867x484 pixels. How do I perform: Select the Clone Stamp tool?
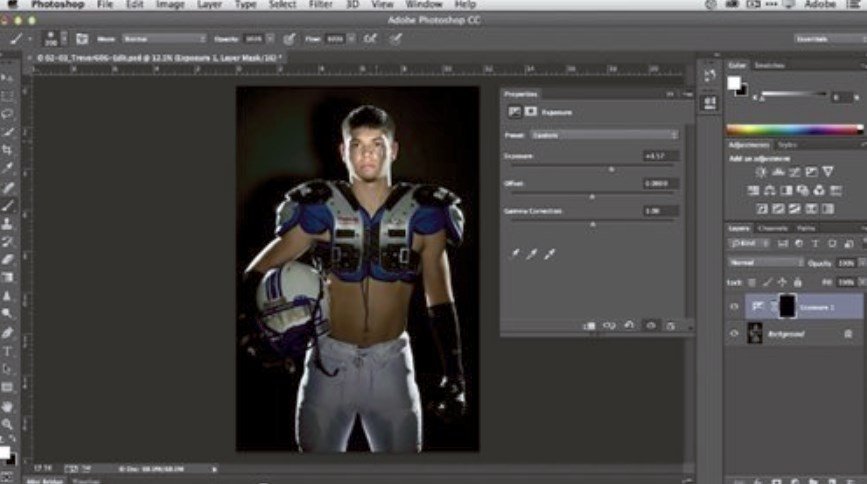(7, 223)
